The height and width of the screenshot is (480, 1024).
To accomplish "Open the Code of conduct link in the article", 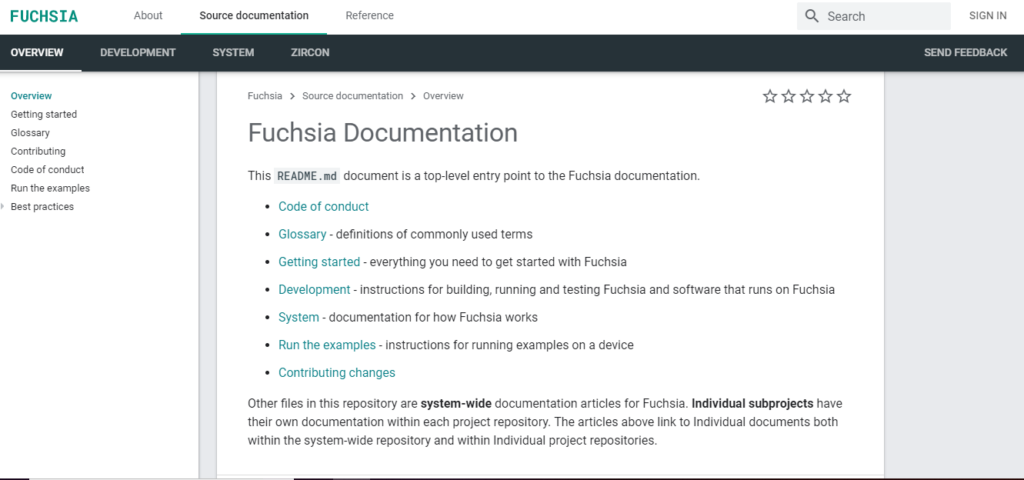I will coord(323,207).
